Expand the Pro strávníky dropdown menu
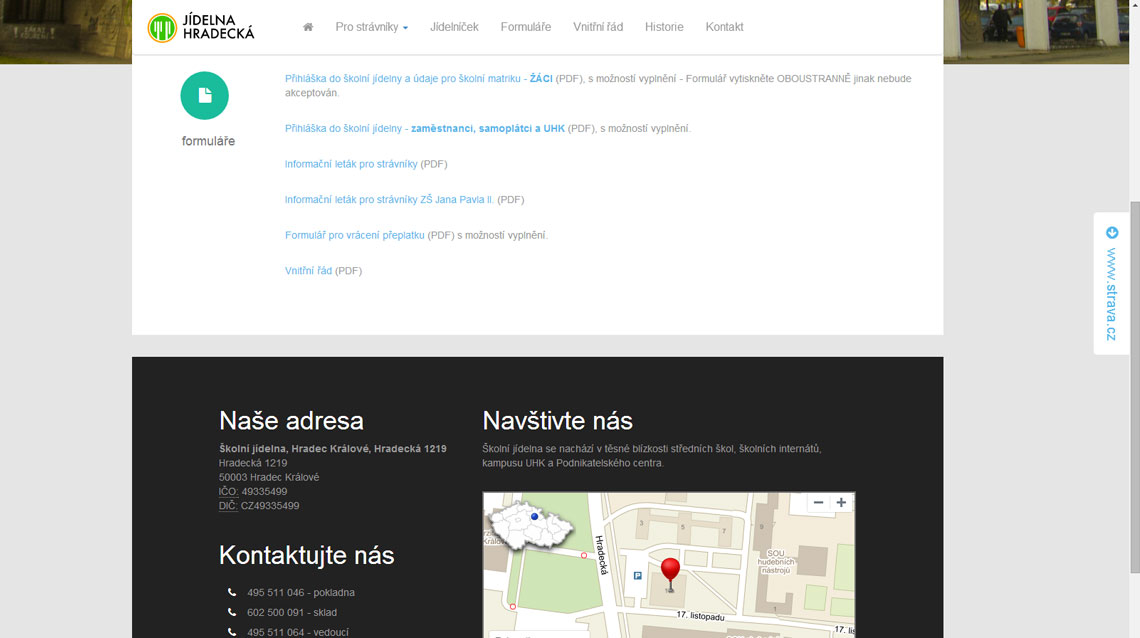Image resolution: width=1140 pixels, height=638 pixels. coord(371,27)
